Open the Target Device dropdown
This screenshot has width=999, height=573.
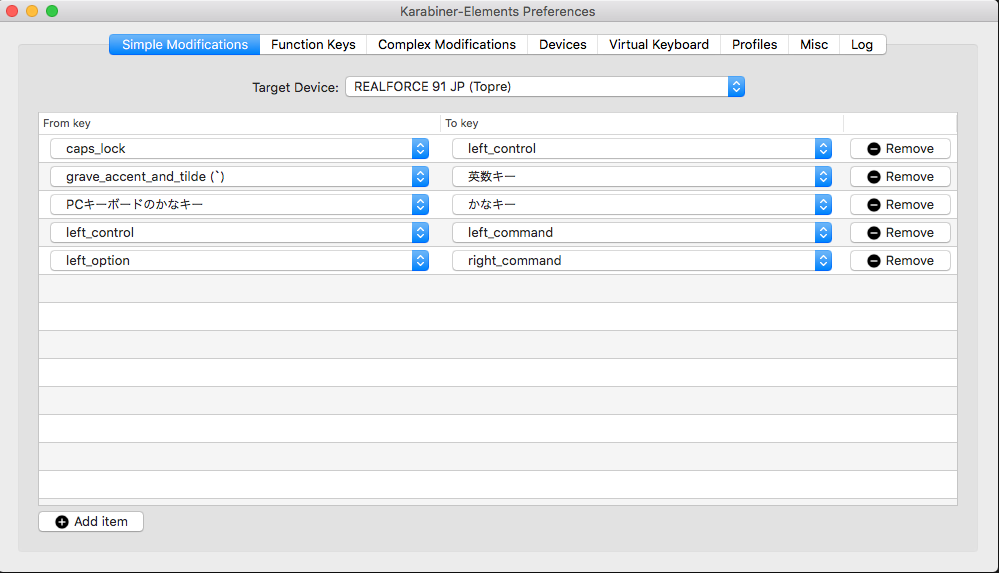(545, 87)
